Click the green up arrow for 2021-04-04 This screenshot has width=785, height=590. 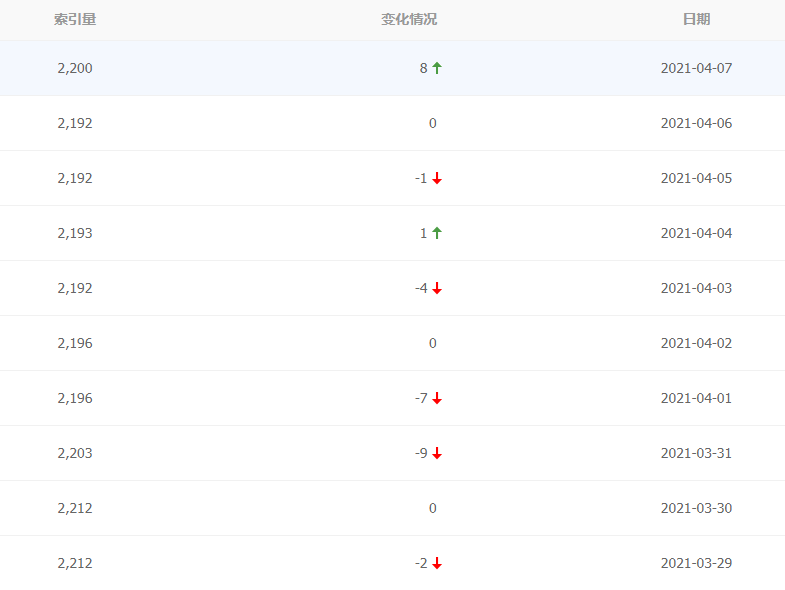tap(437, 233)
